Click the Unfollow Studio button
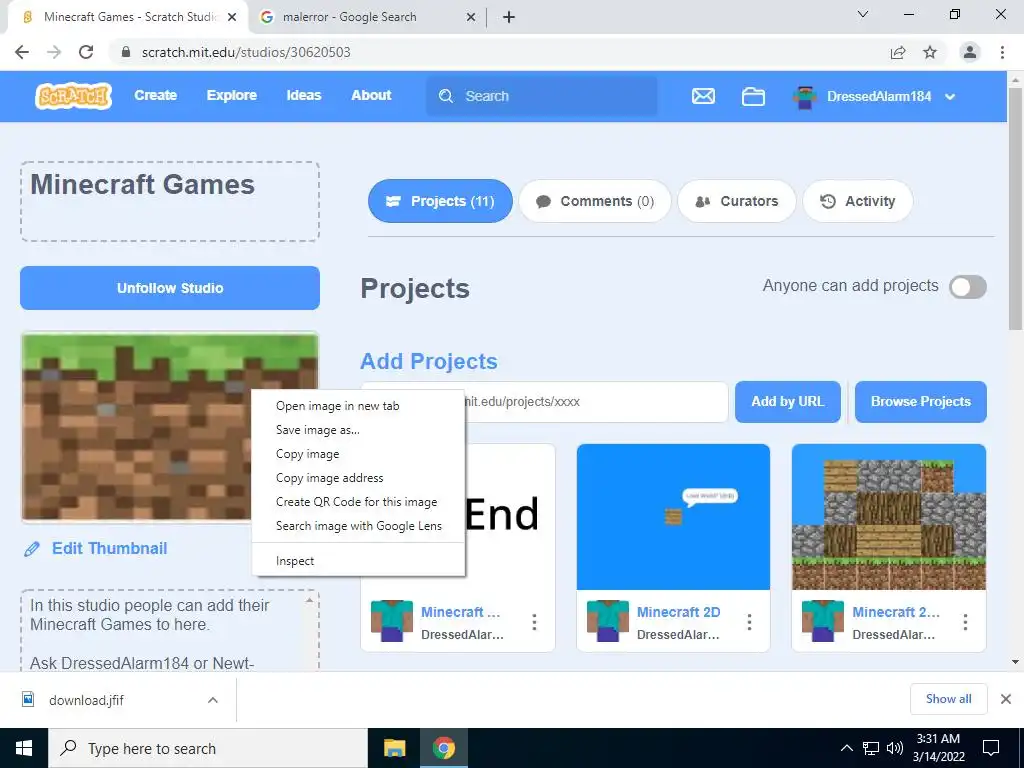This screenshot has width=1024, height=768. (170, 288)
